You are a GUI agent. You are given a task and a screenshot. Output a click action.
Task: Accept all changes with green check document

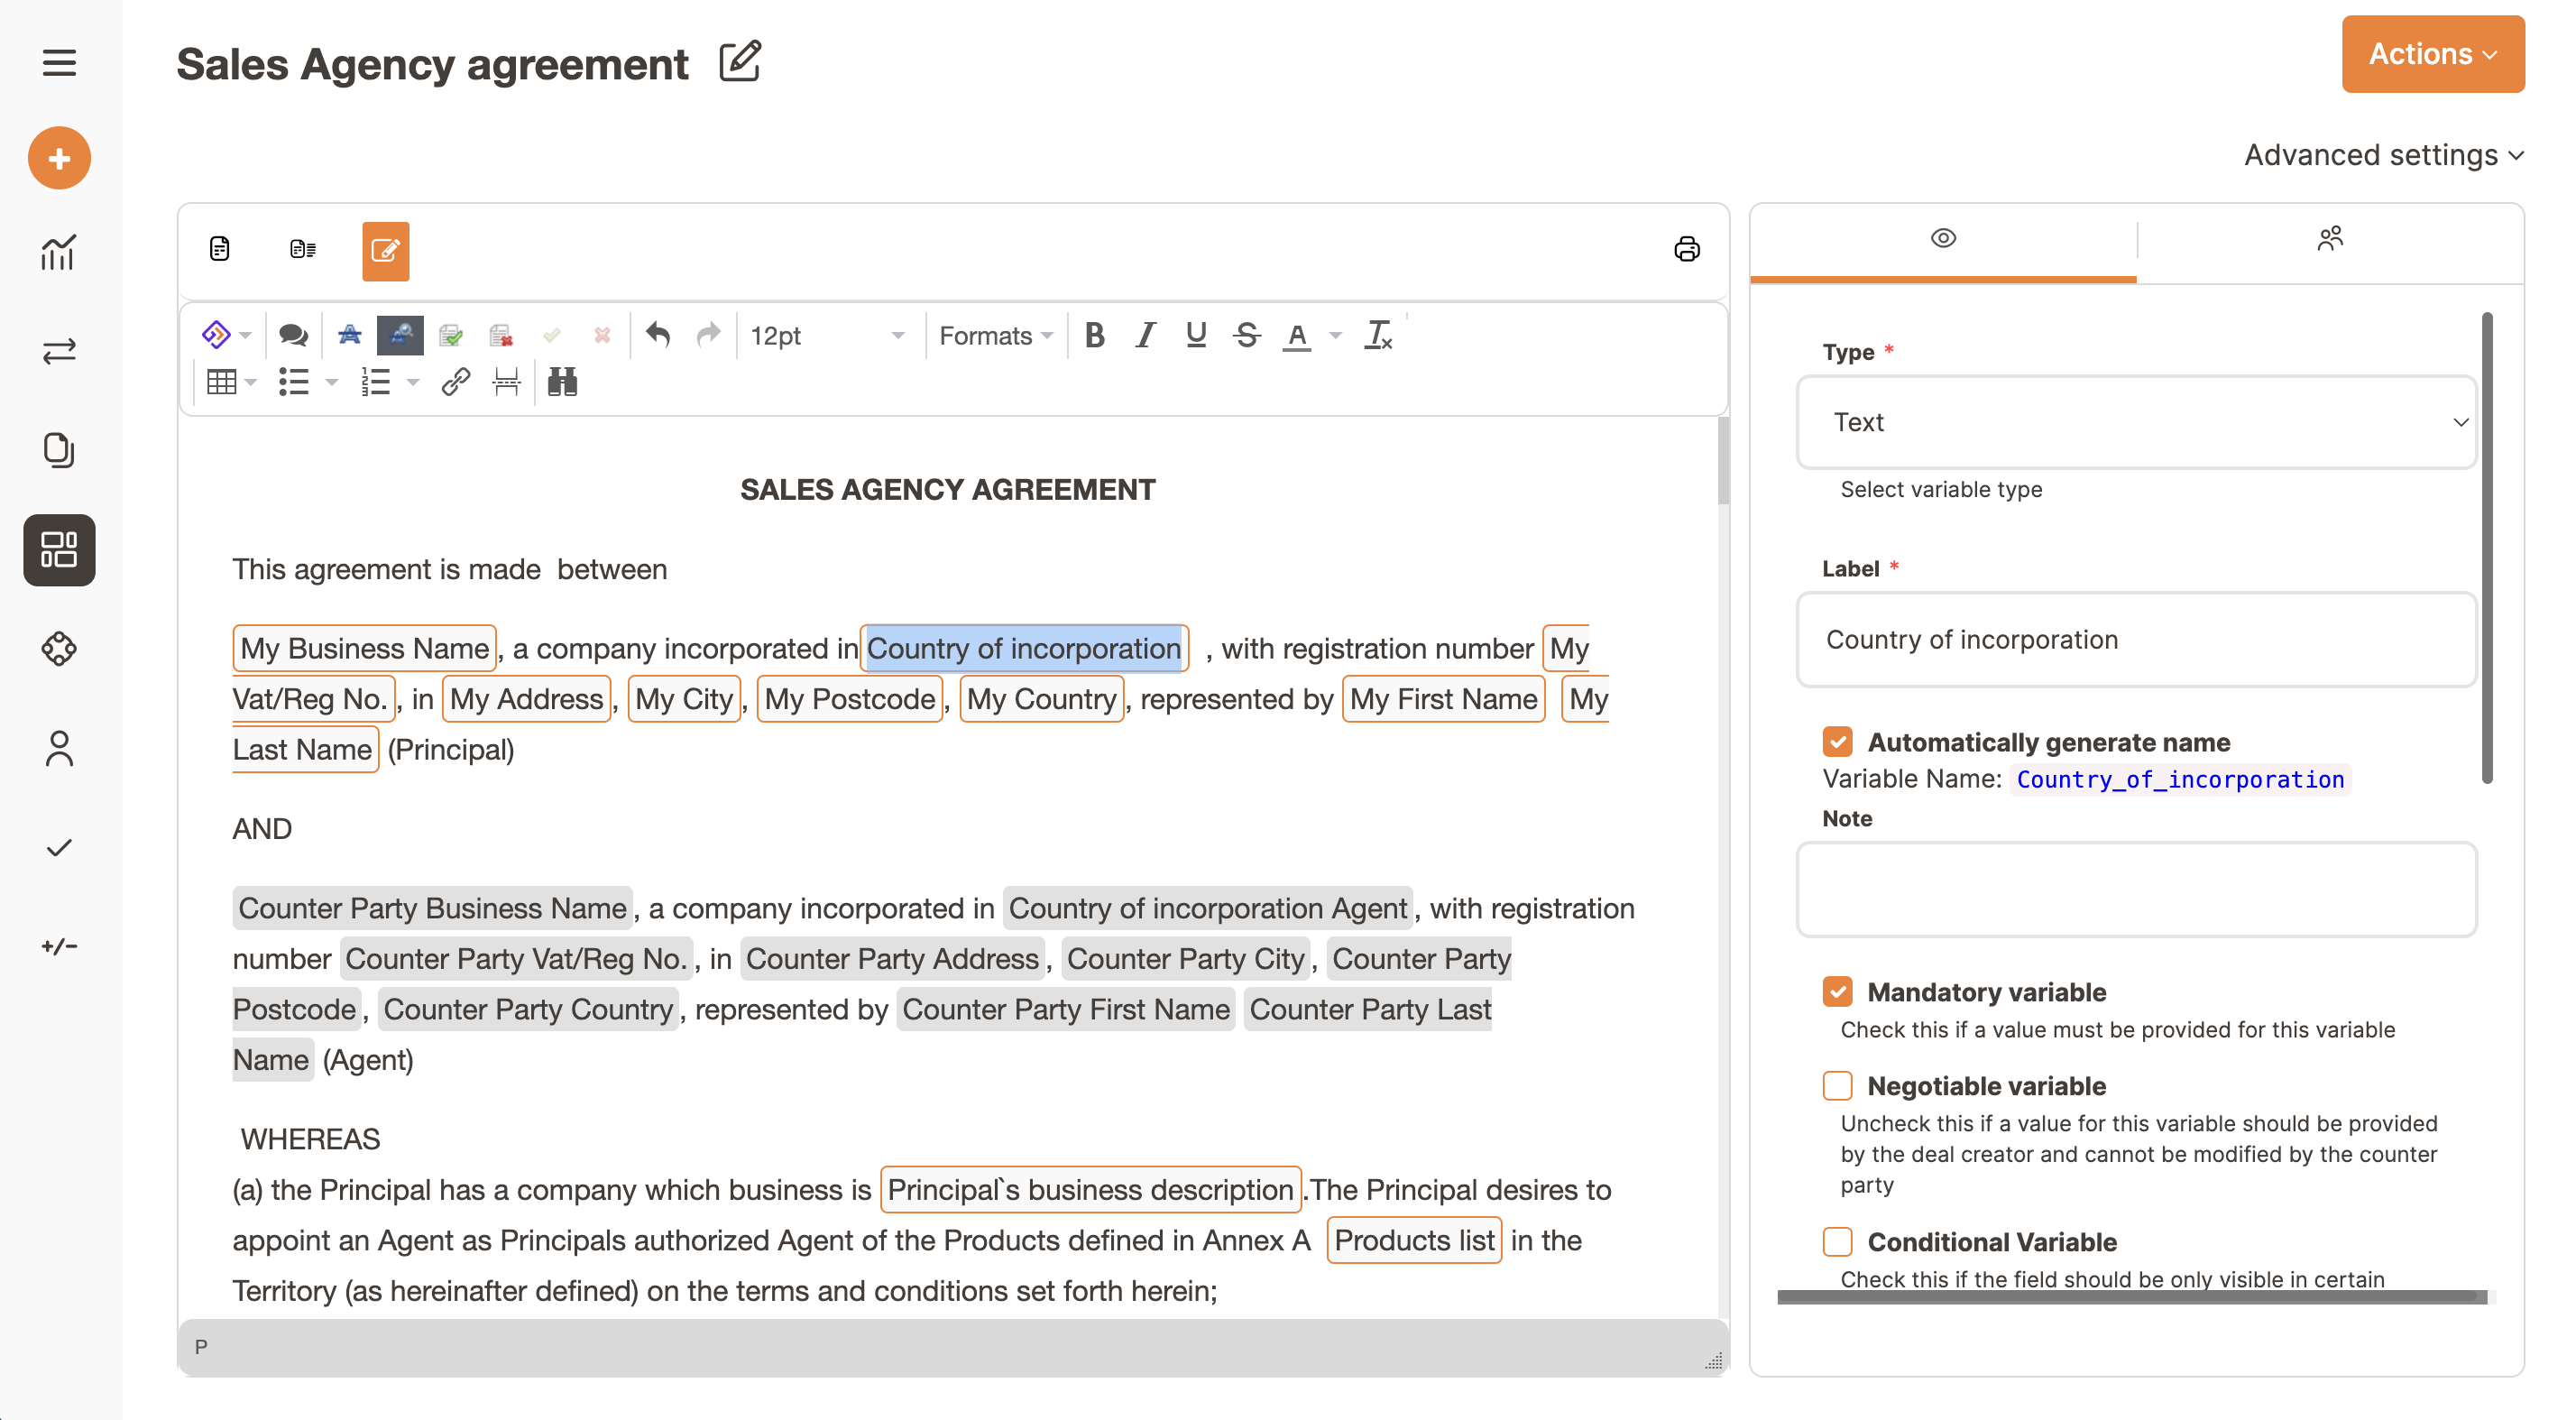pyautogui.click(x=451, y=335)
